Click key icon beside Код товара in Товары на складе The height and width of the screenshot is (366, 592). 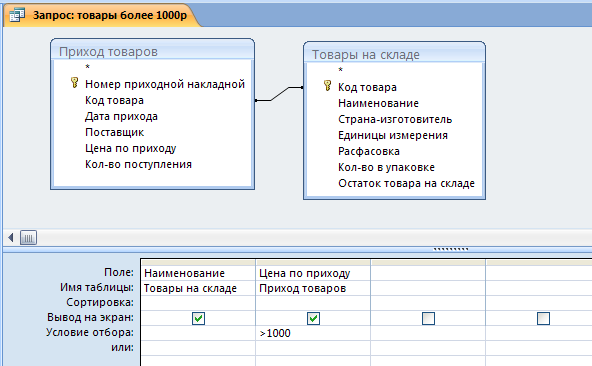[x=328, y=86]
